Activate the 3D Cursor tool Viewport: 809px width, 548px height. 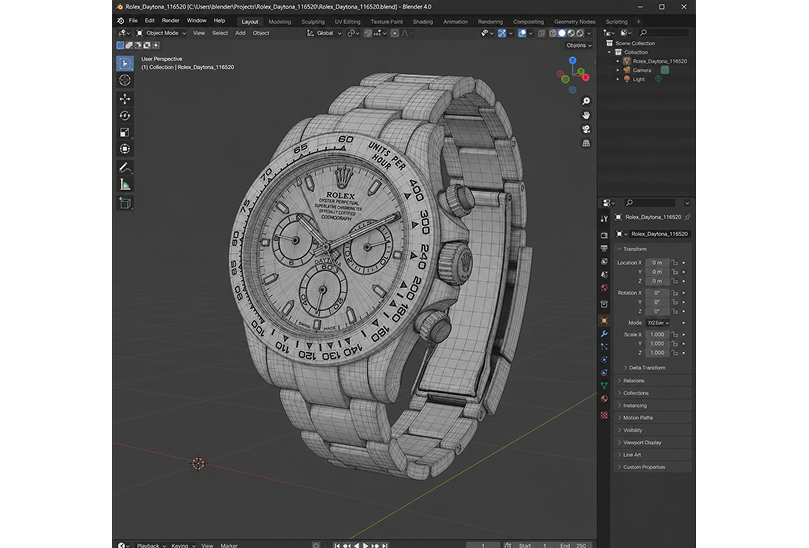[x=125, y=80]
